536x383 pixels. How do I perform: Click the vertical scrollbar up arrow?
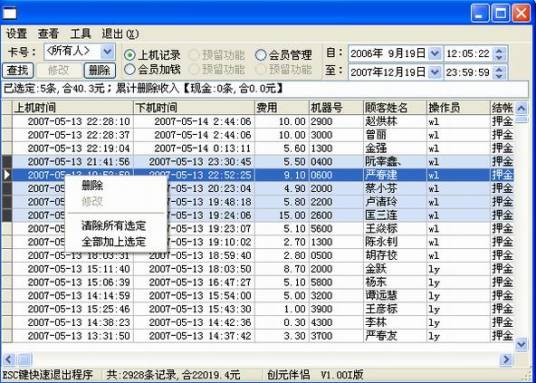[521, 108]
